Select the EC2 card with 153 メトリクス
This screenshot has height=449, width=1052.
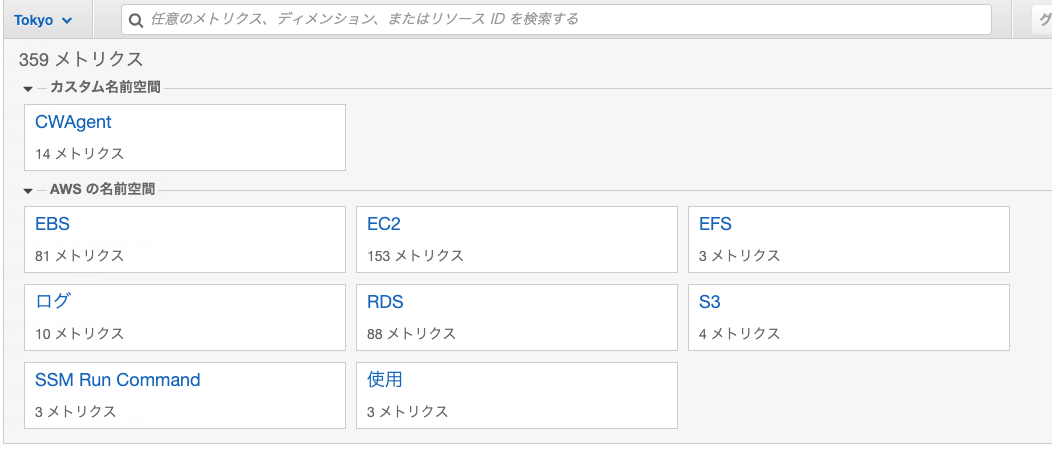coord(517,240)
